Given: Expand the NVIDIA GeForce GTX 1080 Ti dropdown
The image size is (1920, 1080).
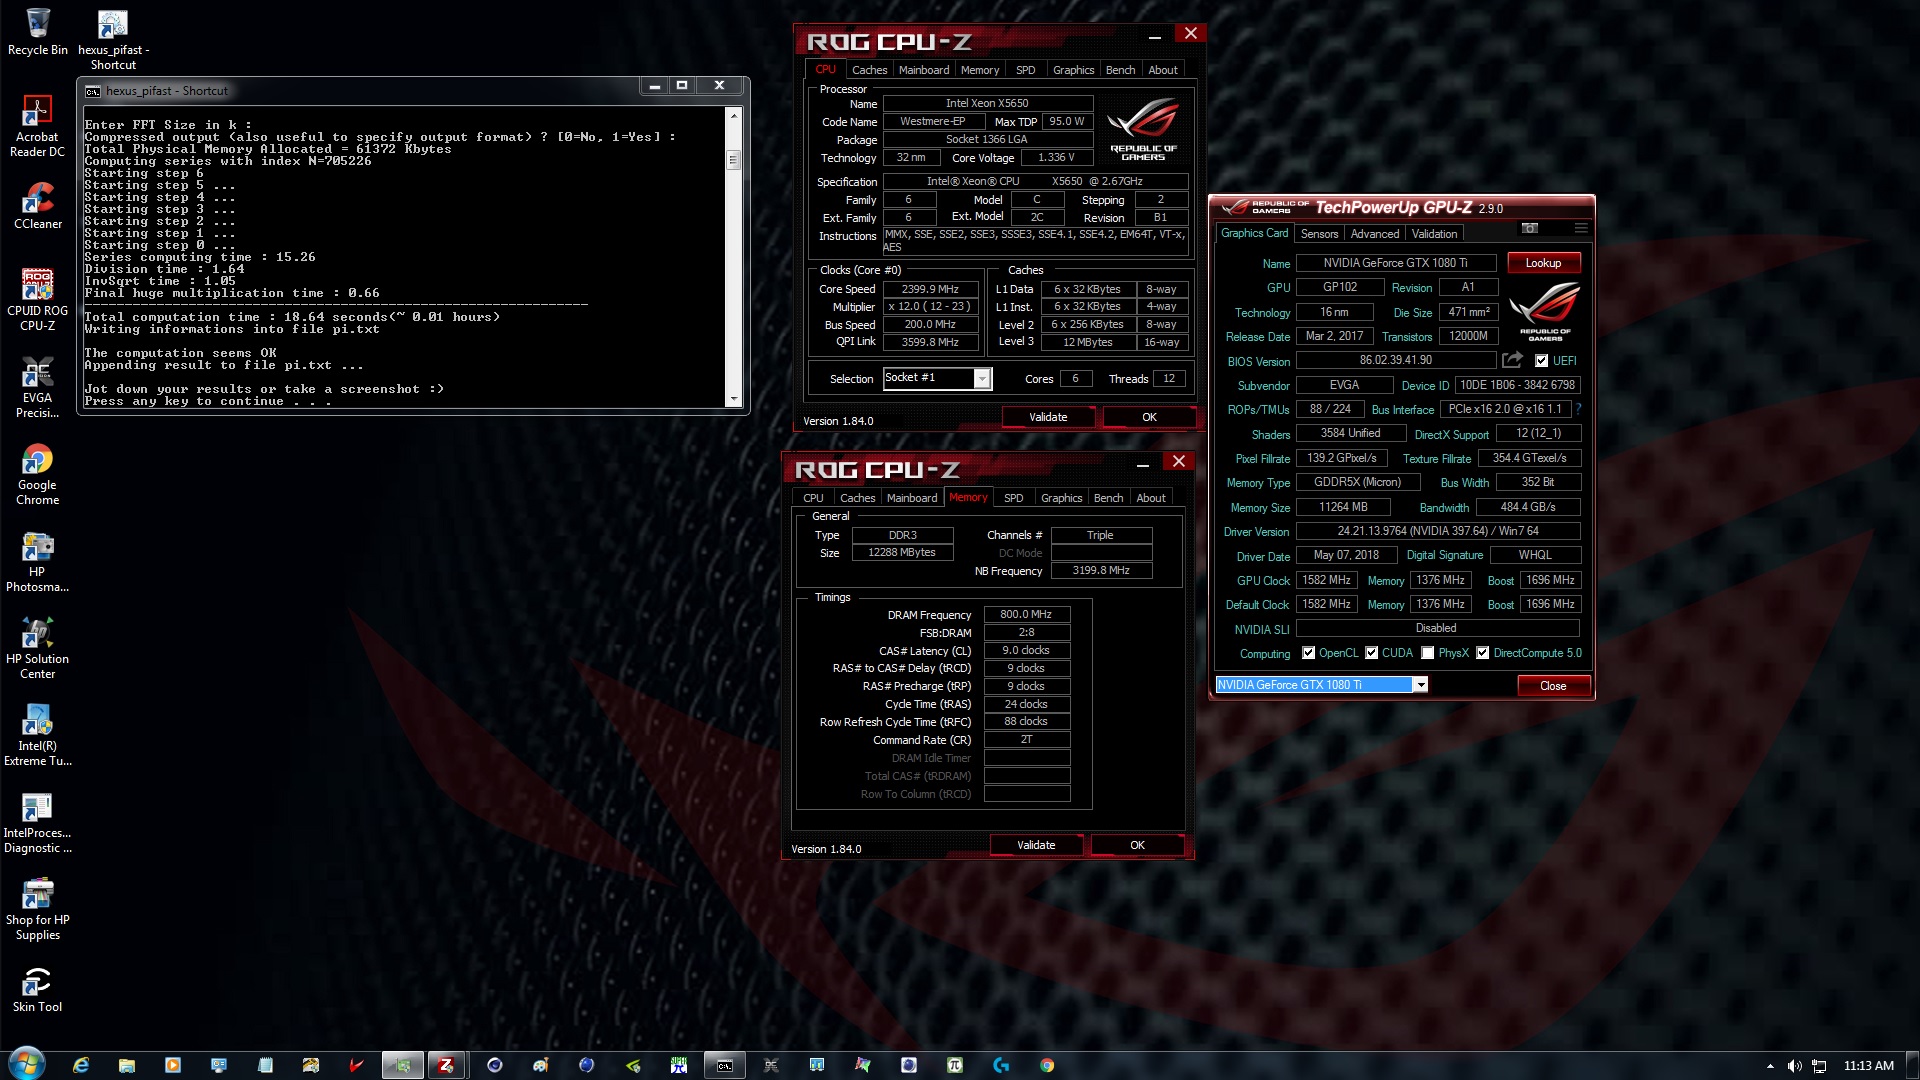Looking at the screenshot, I should point(1420,685).
